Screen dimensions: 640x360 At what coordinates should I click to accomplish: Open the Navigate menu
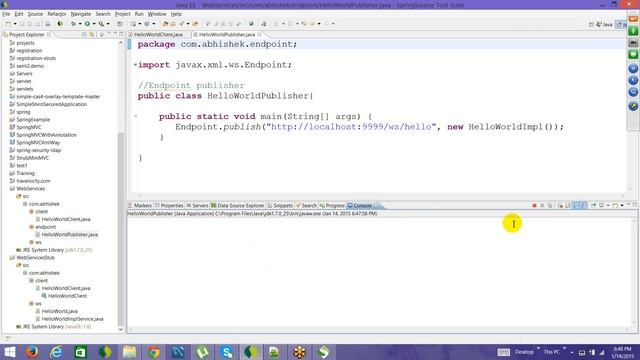pos(80,14)
